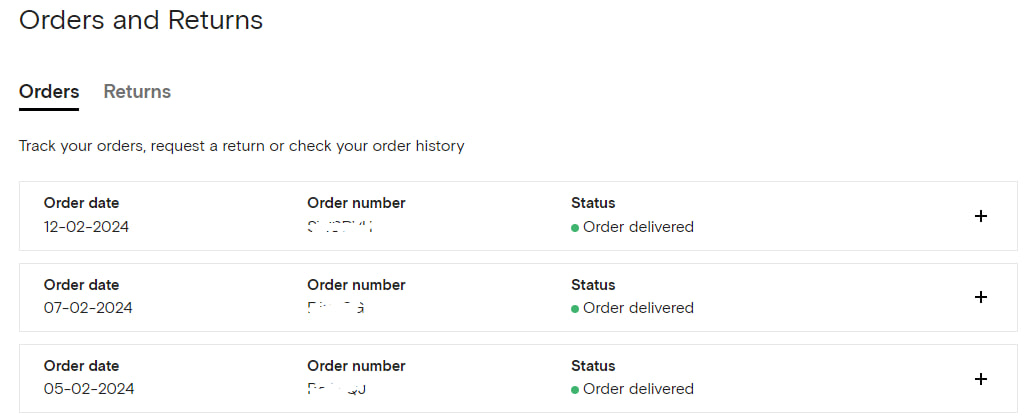1034x417 pixels.
Task: Click the "Order number" label in the top order row
Action: point(356,203)
